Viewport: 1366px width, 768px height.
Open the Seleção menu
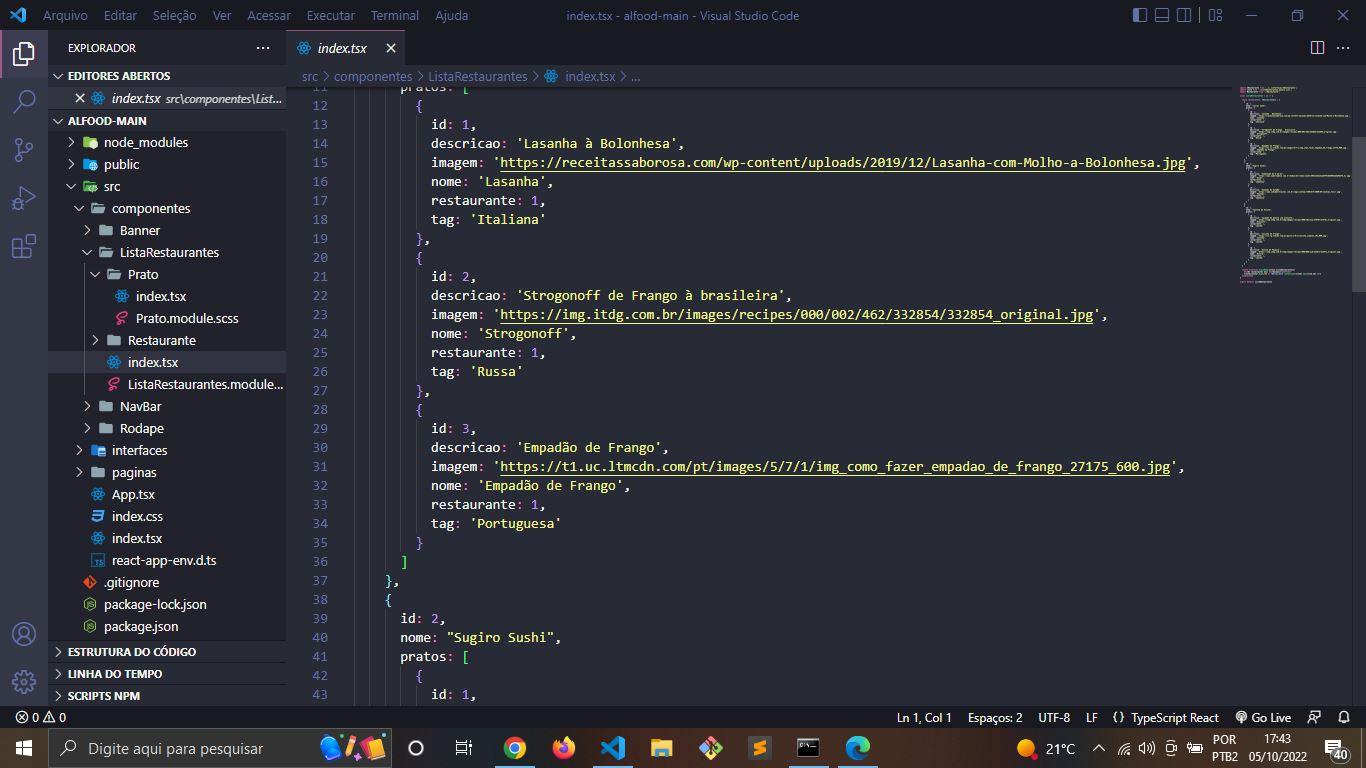point(175,15)
